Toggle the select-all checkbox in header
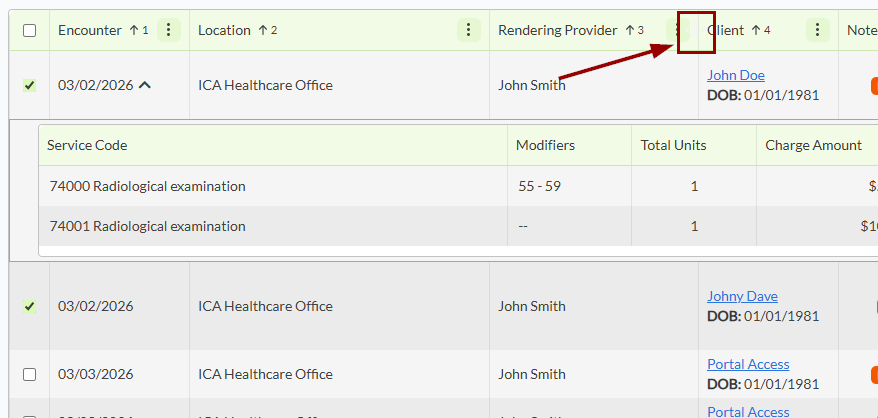This screenshot has height=418, width=878. (x=29, y=30)
